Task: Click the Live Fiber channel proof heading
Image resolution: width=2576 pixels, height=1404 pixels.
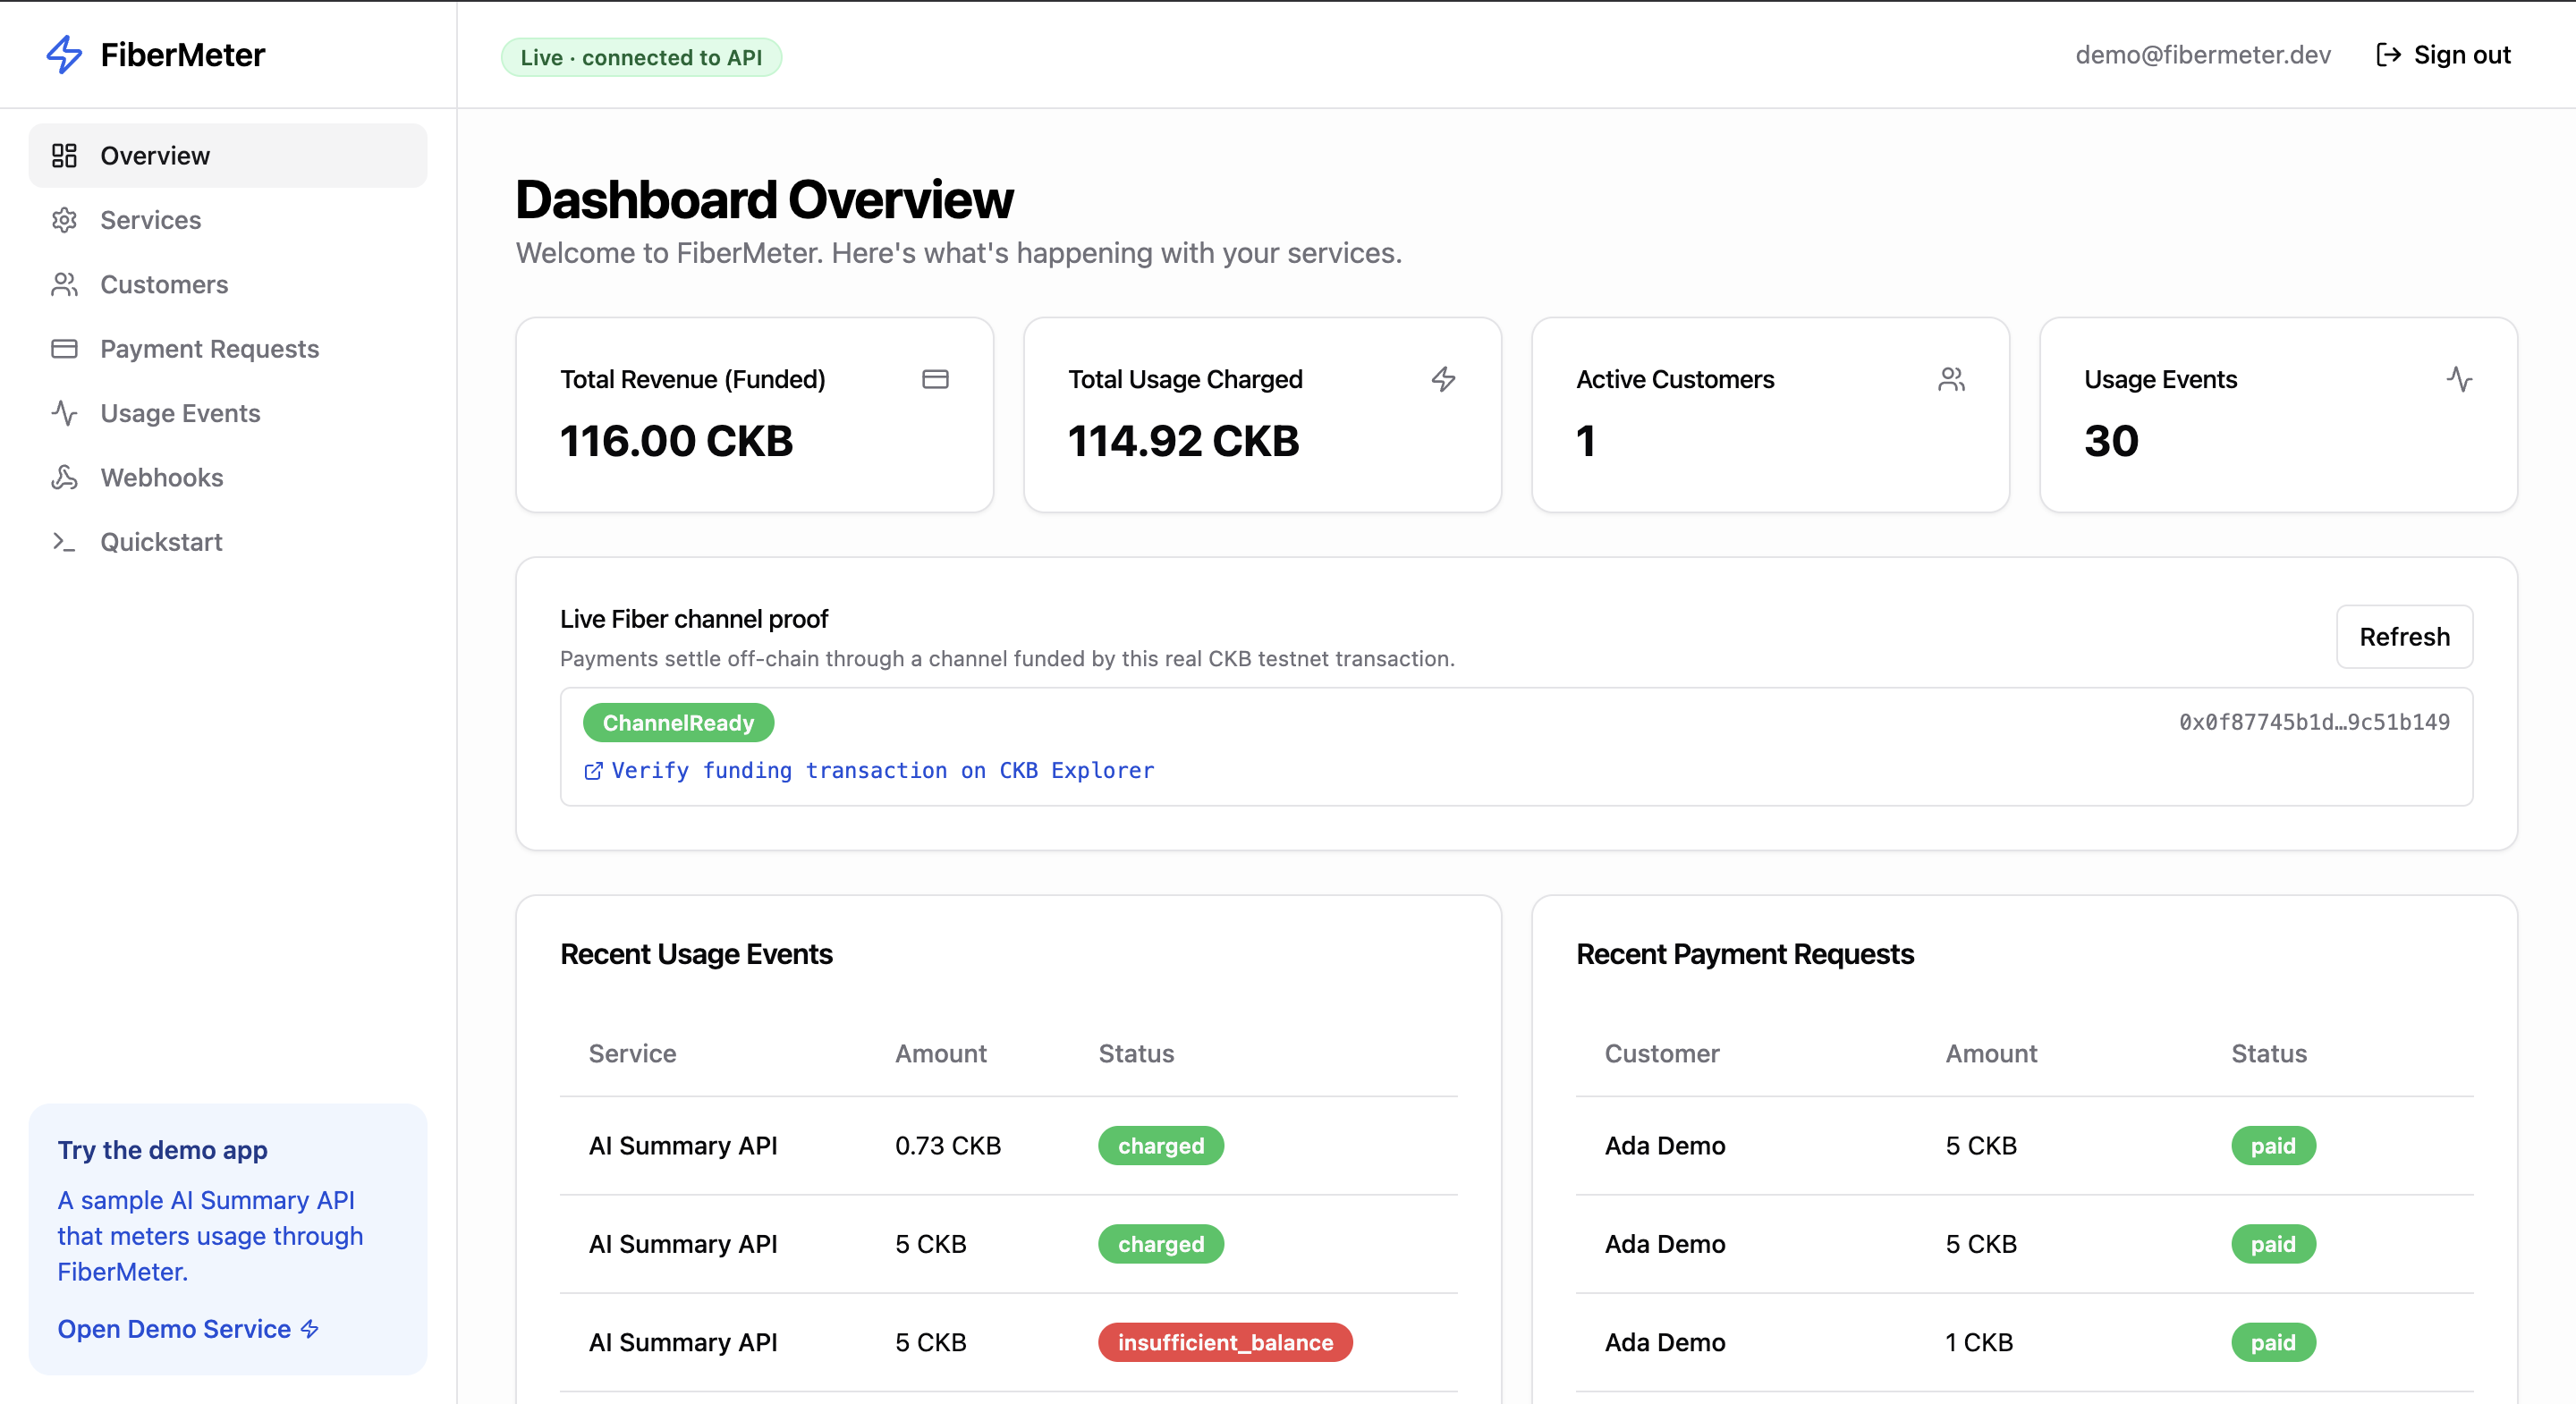Action: coord(694,619)
